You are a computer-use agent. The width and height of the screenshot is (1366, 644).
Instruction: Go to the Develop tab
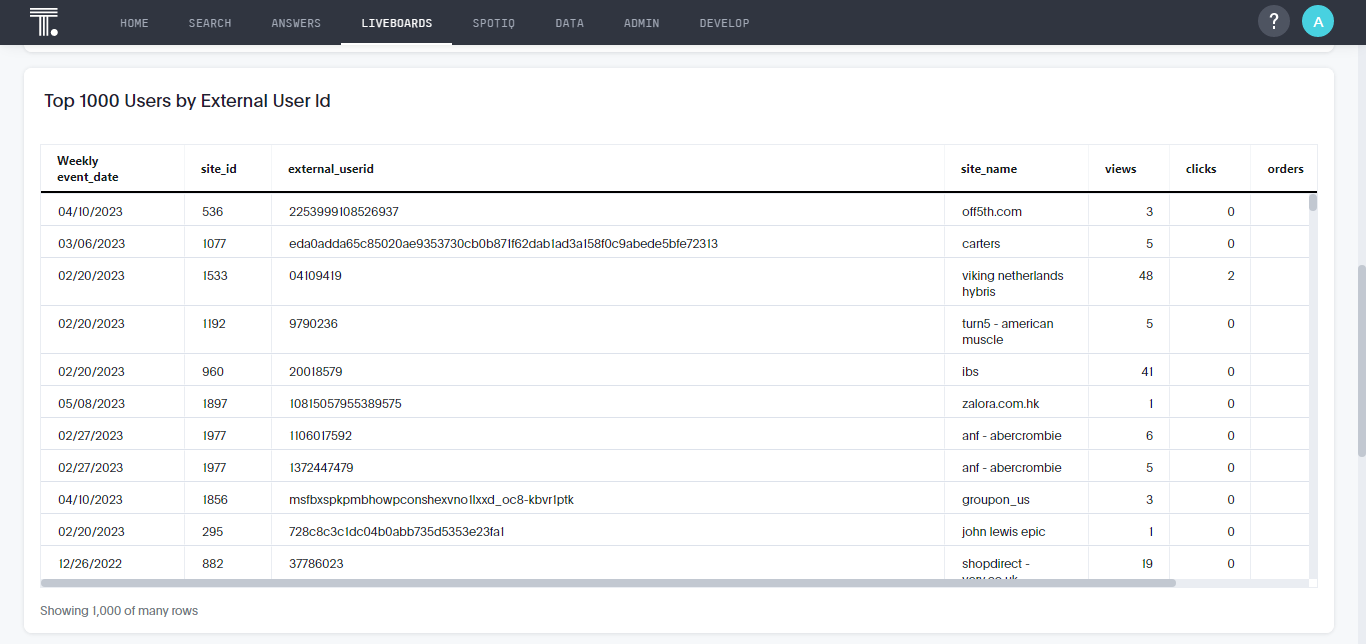click(x=724, y=23)
